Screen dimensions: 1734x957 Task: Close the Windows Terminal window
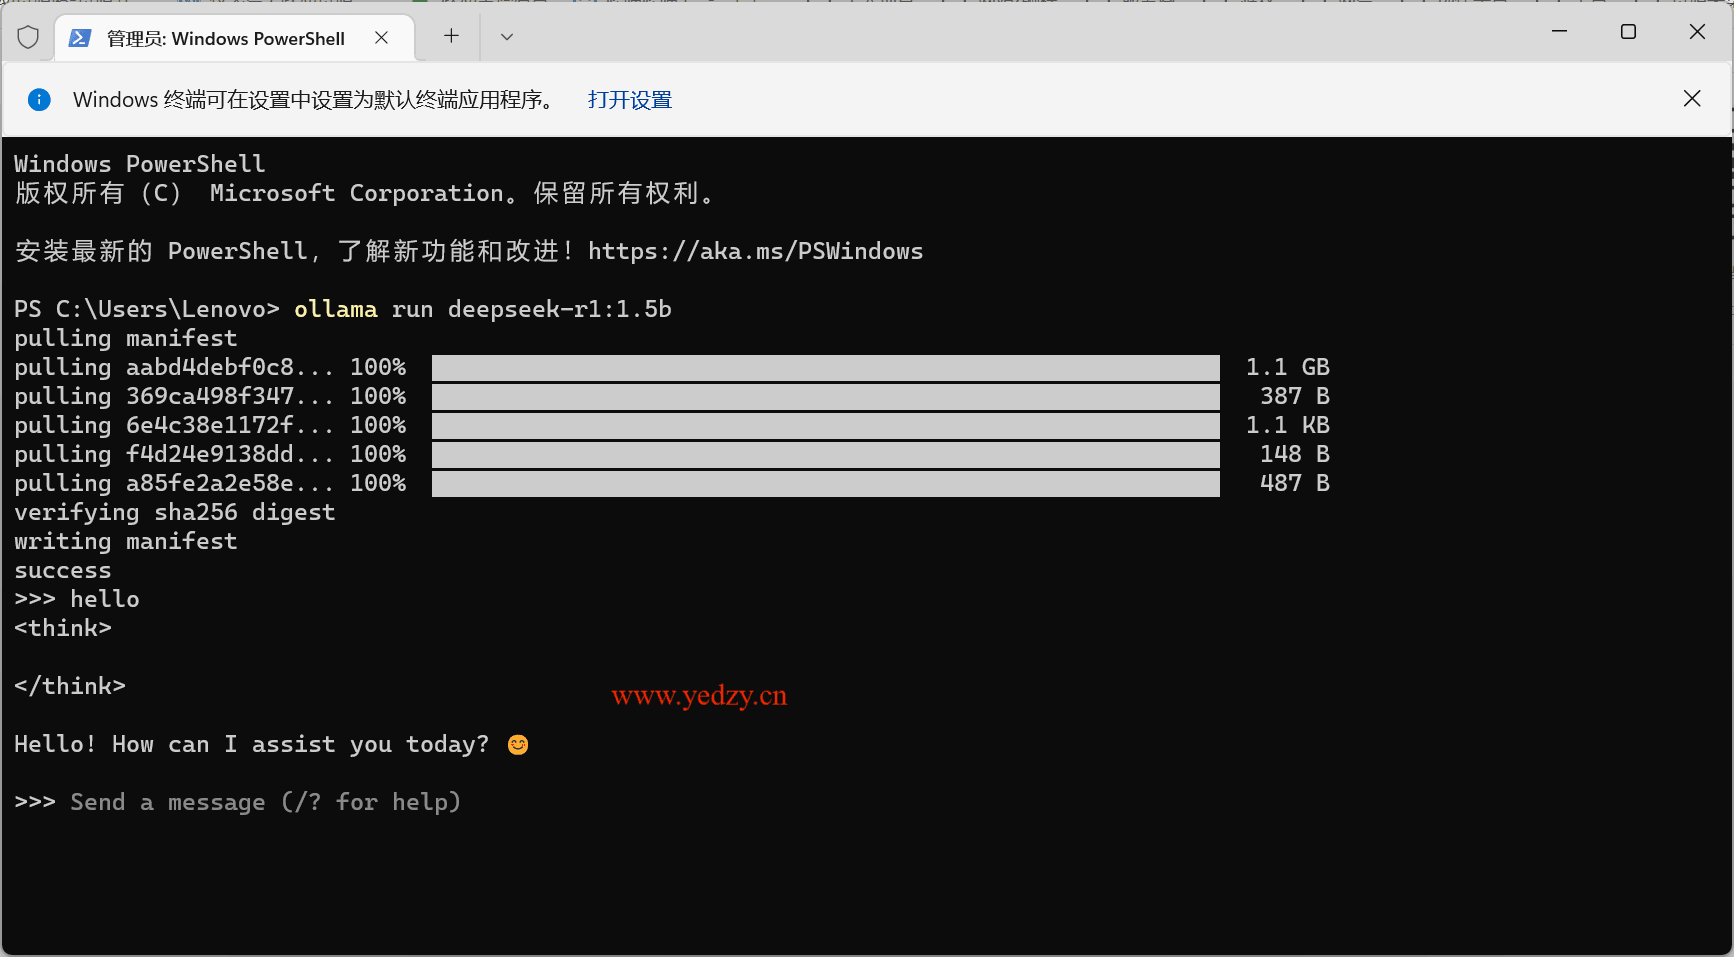tap(1697, 32)
